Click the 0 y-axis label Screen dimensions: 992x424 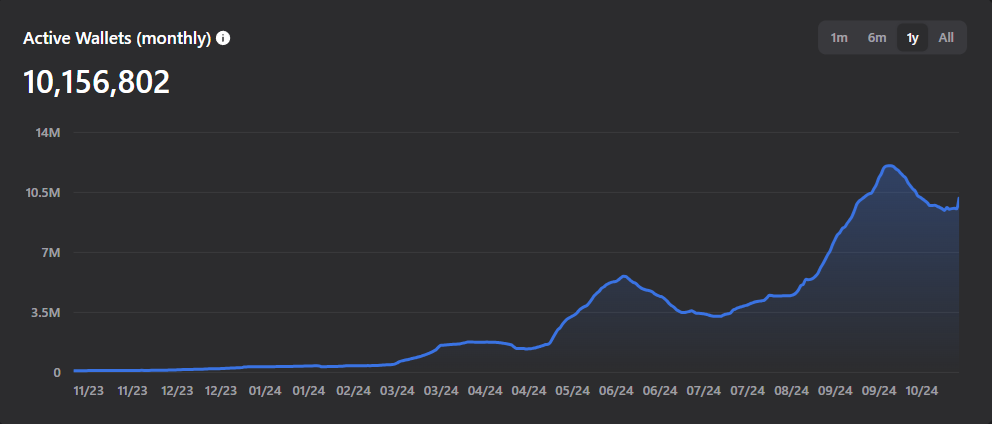pyautogui.click(x=56, y=372)
